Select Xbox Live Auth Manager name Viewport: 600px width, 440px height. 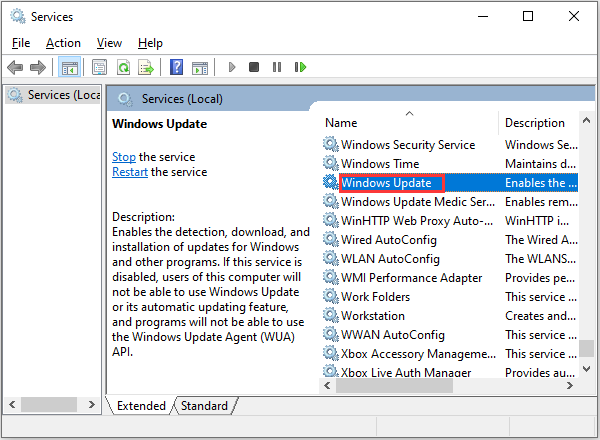(406, 372)
